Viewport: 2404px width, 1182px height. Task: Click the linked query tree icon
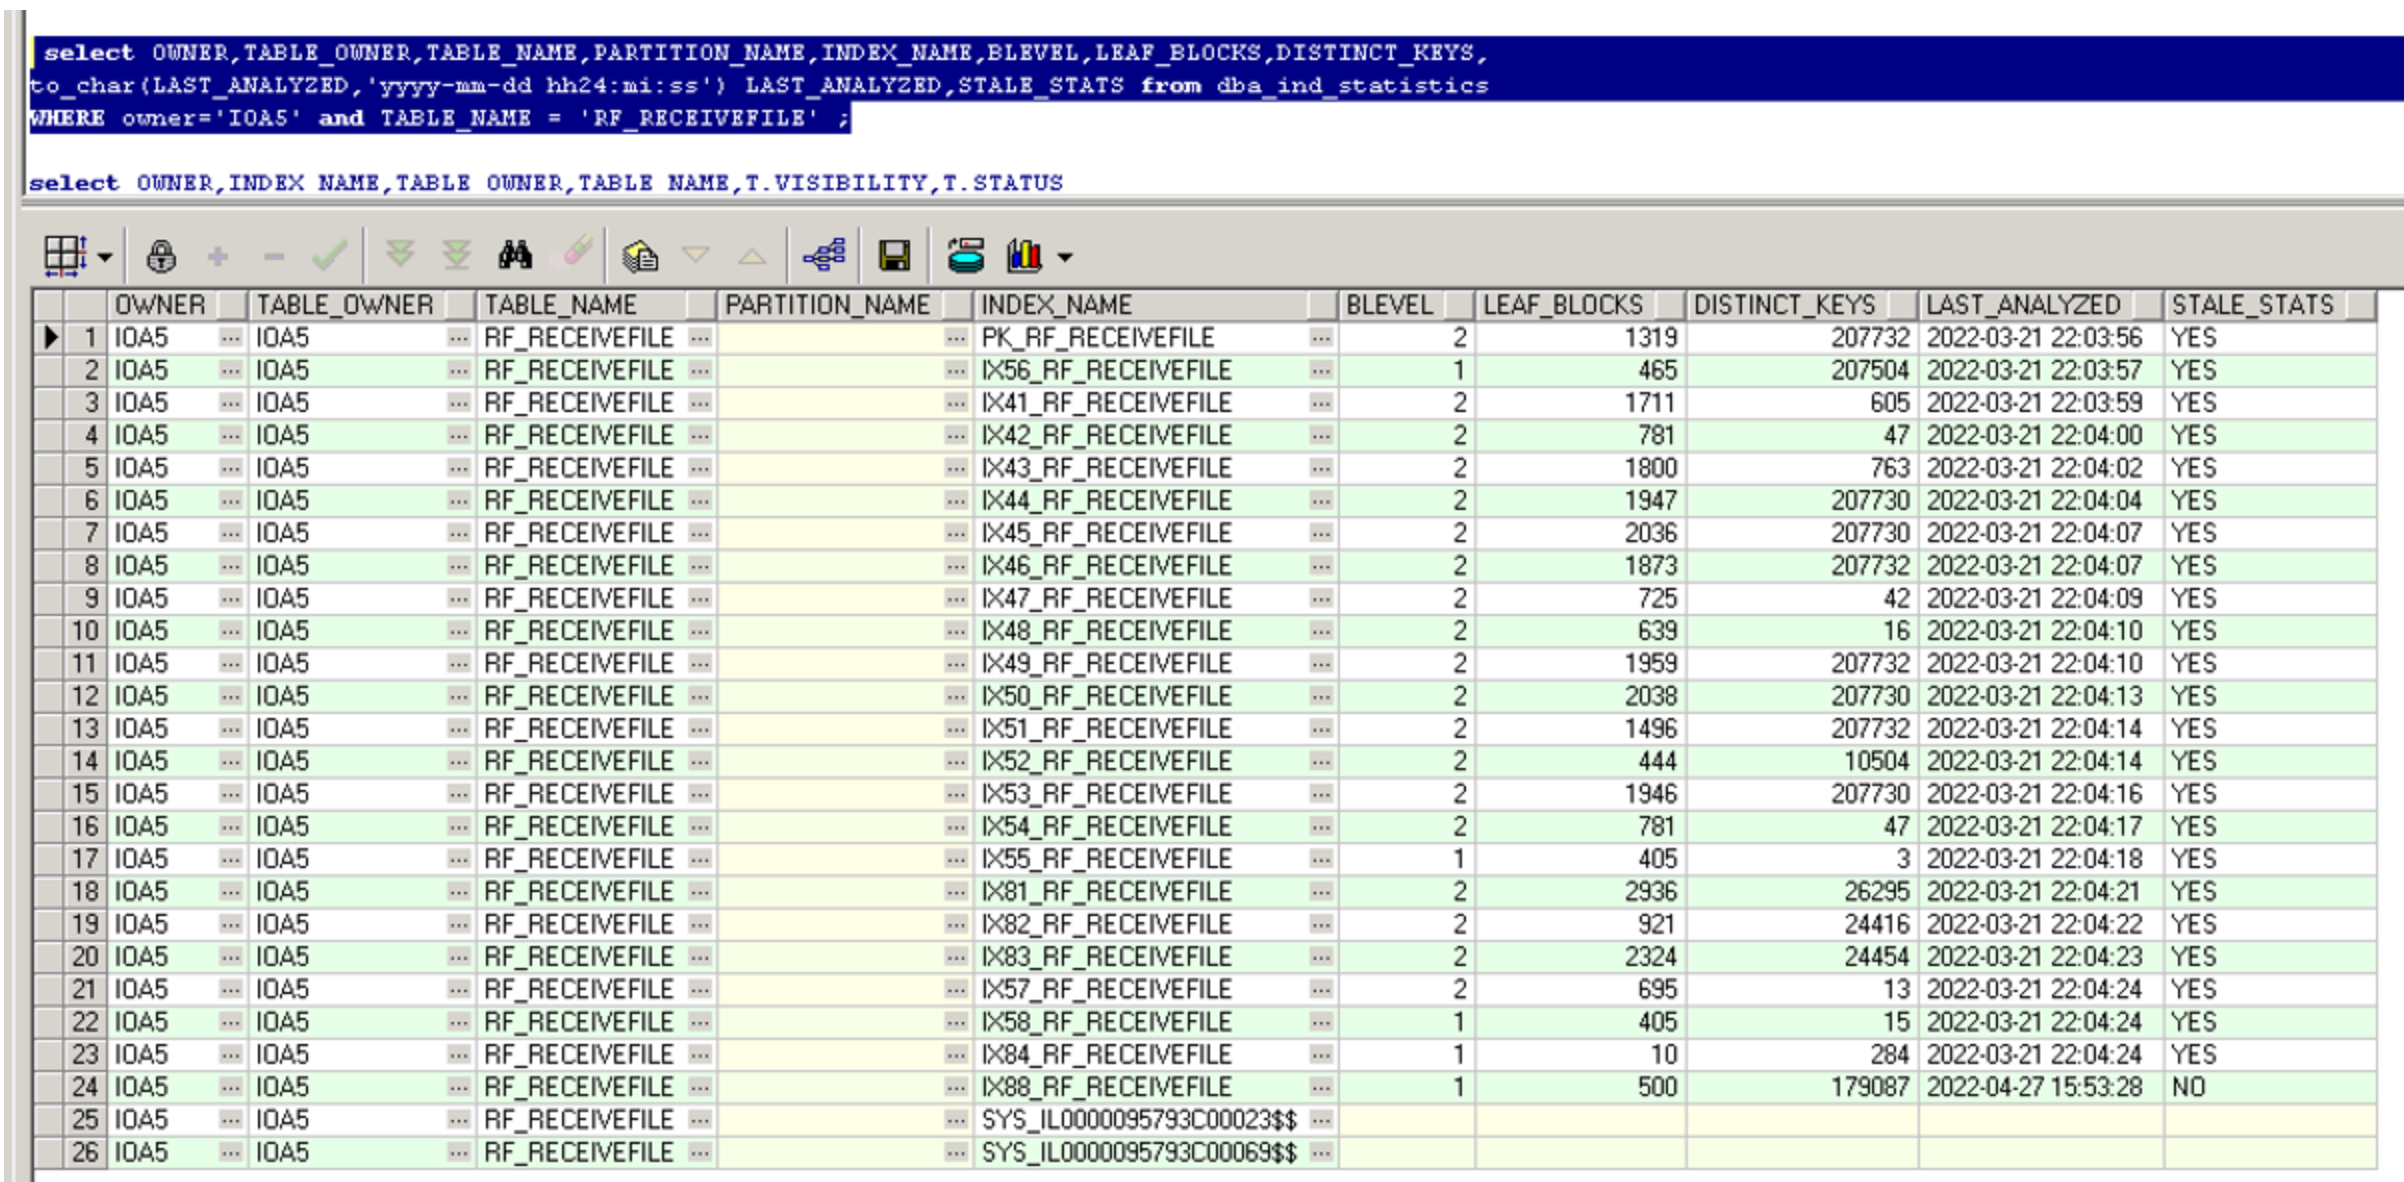pos(824,256)
